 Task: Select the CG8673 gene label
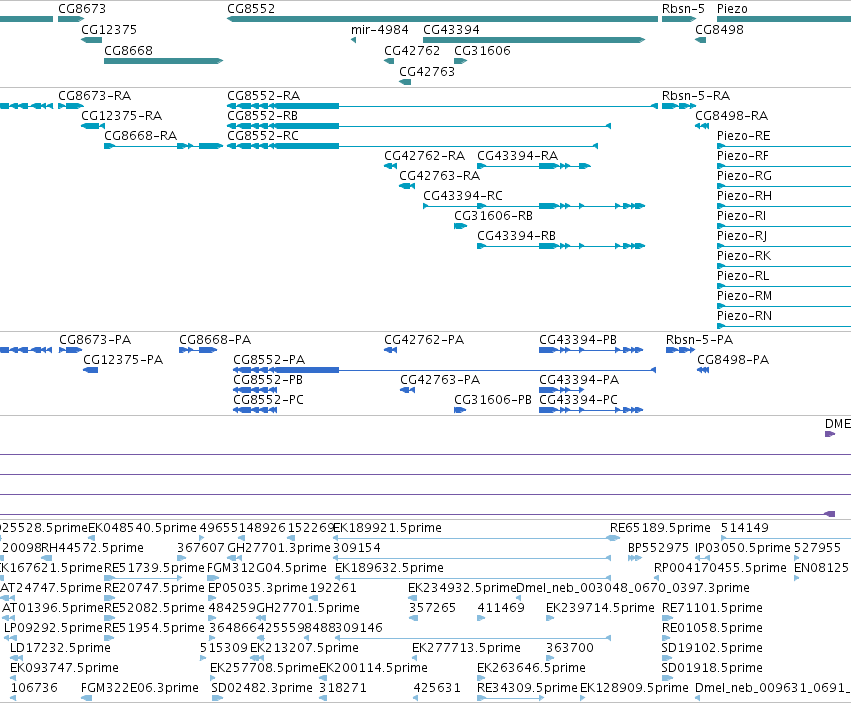coord(82,9)
